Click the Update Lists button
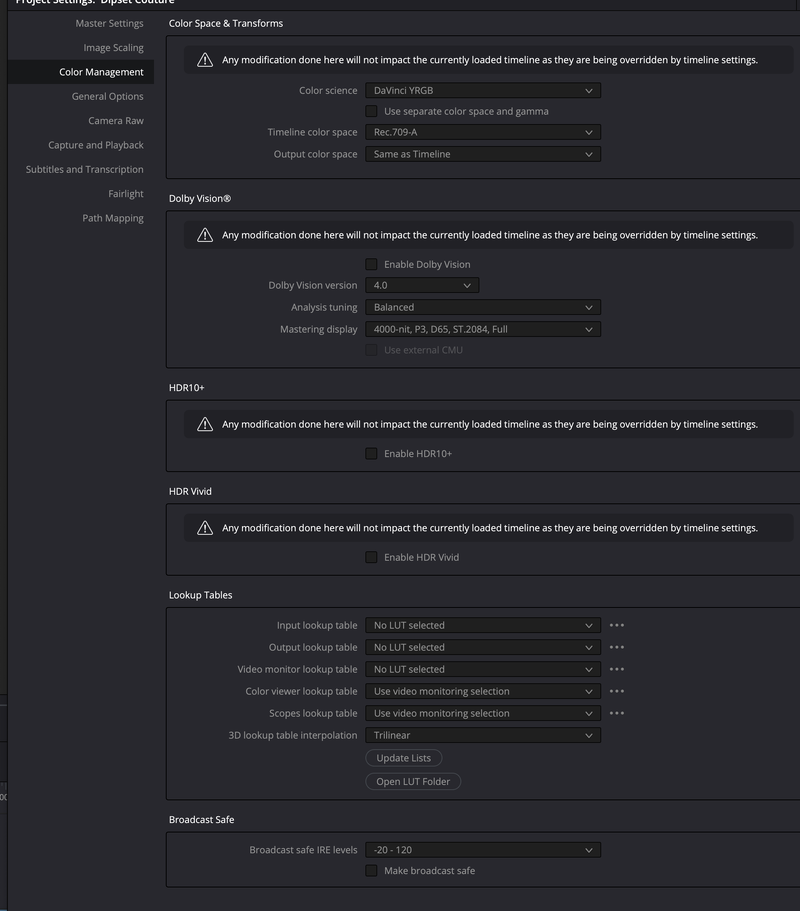 [x=403, y=758]
